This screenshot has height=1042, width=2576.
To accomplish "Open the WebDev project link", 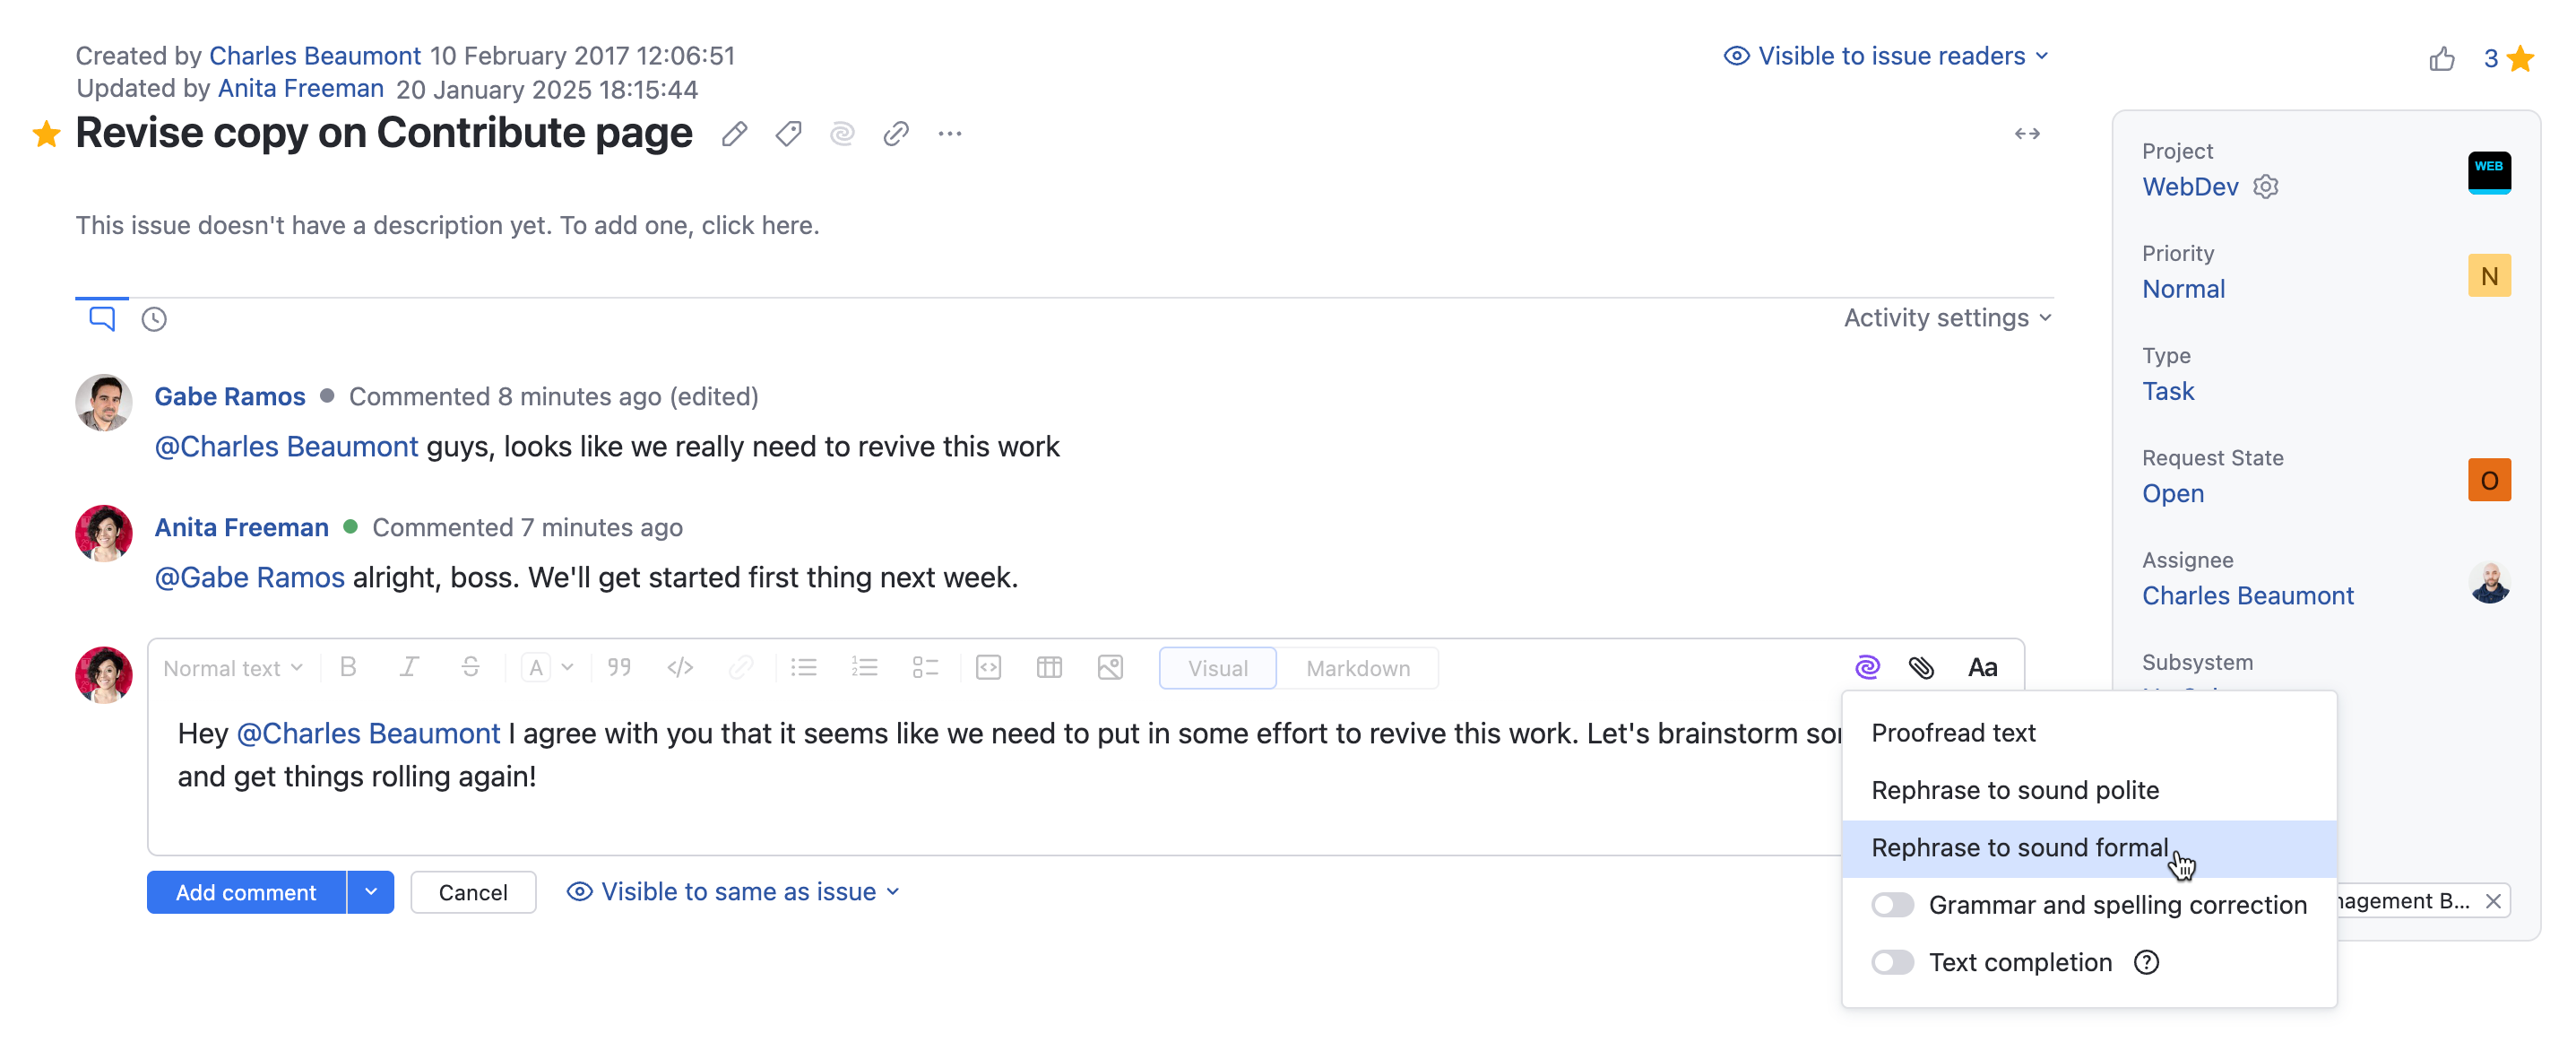I will coord(2189,187).
